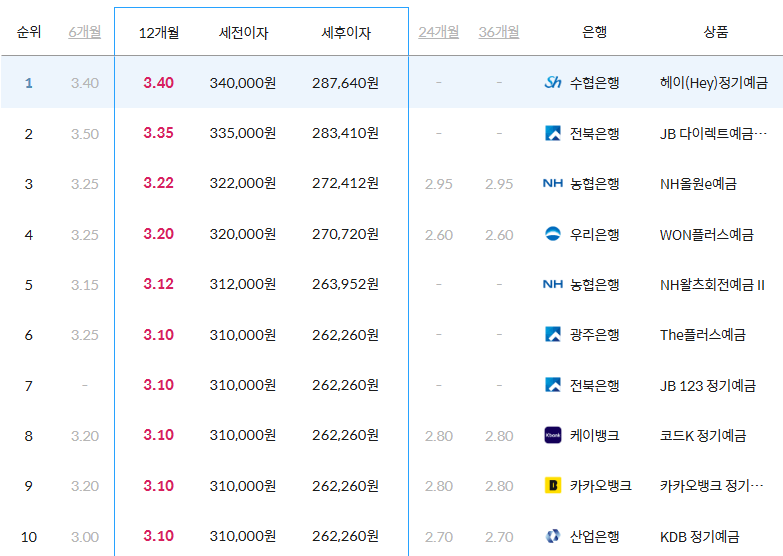The image size is (783, 556).
Task: Click the 카카오뱅크 bank name
Action: (x=601, y=486)
